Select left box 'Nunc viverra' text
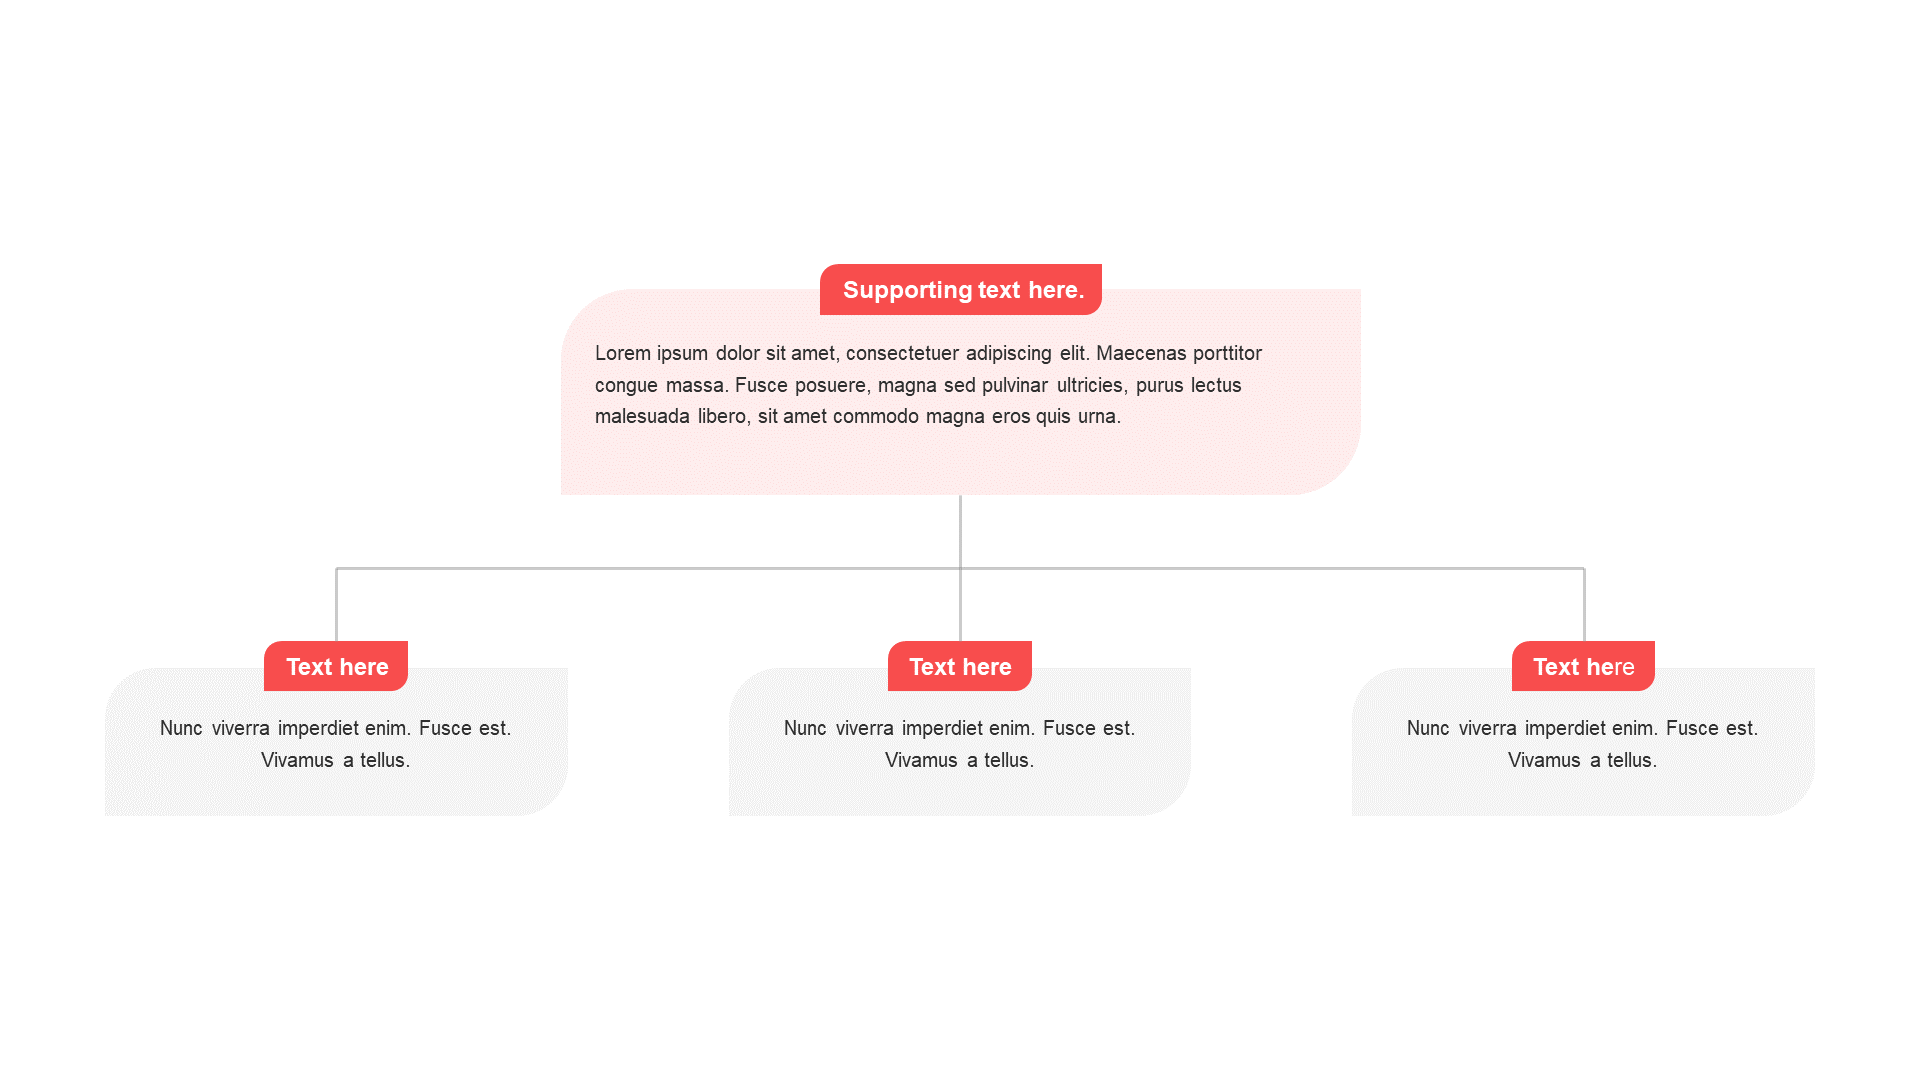 click(x=336, y=744)
